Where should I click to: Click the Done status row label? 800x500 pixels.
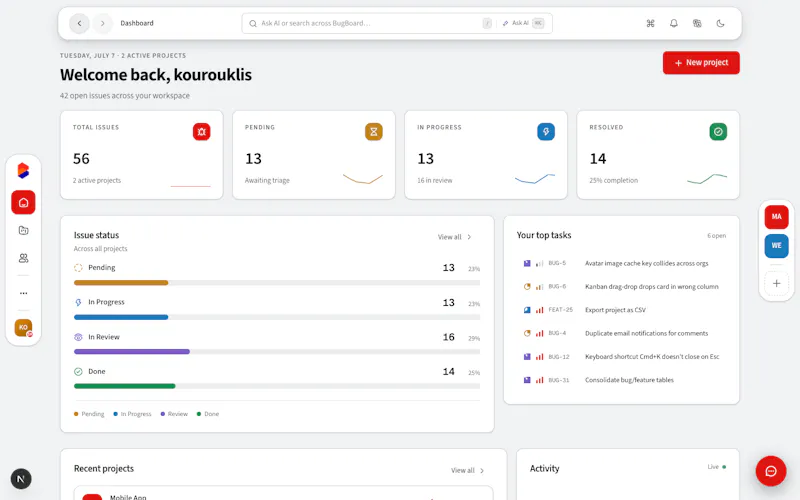coord(96,371)
